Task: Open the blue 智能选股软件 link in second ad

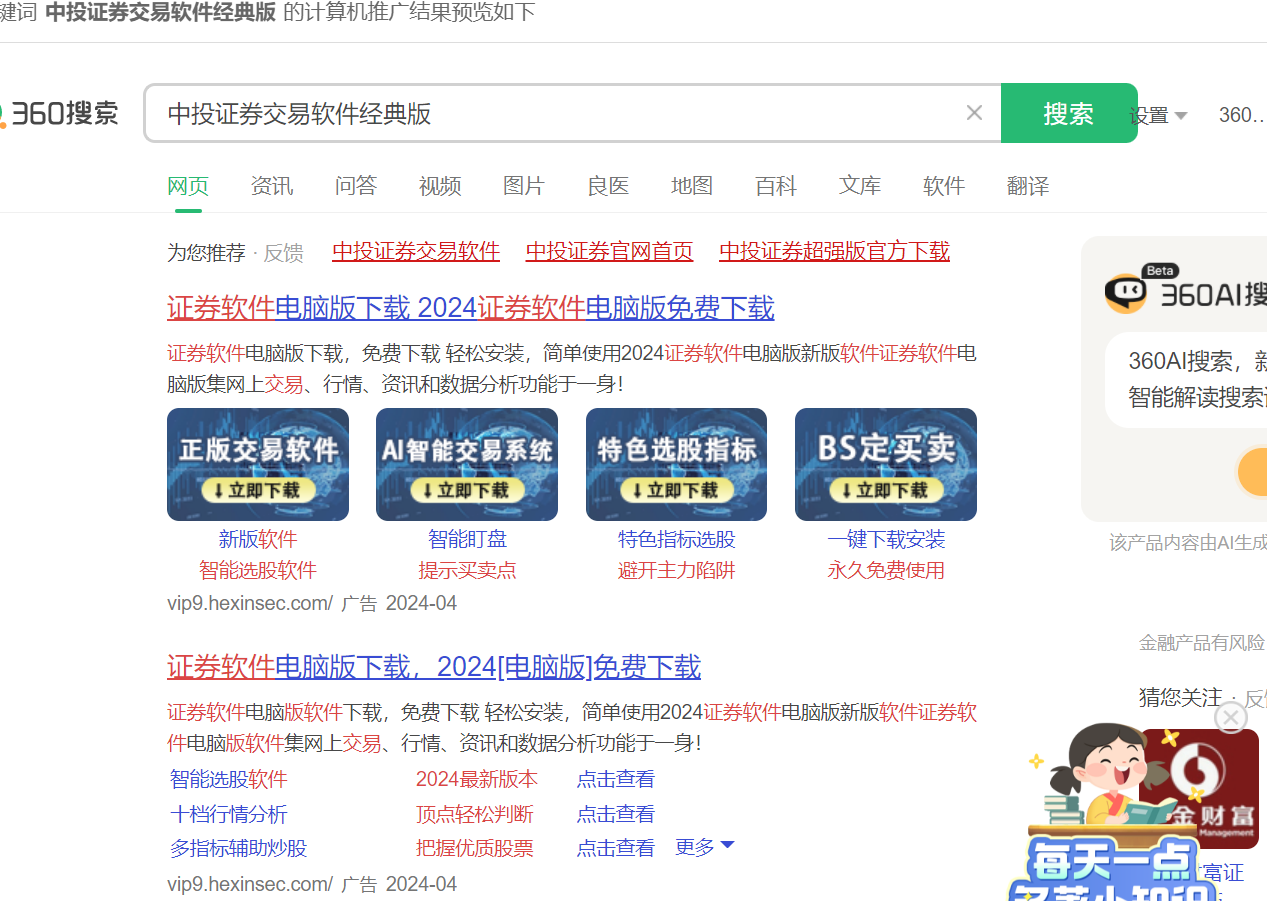Action: (x=229, y=779)
